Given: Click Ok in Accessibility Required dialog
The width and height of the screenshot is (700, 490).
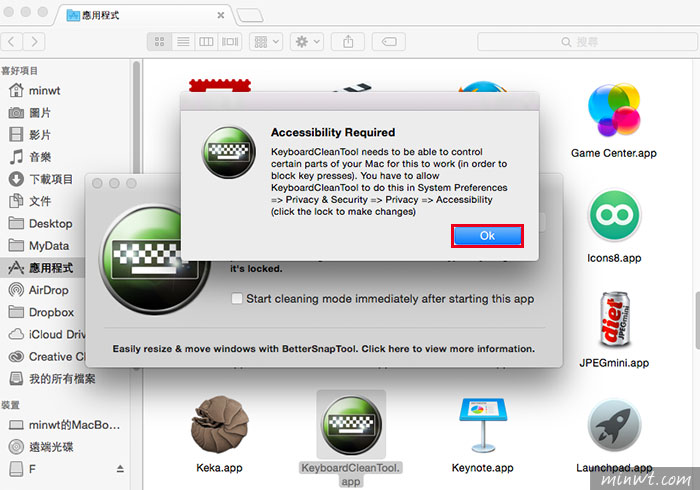Looking at the screenshot, I should pyautogui.click(x=487, y=236).
